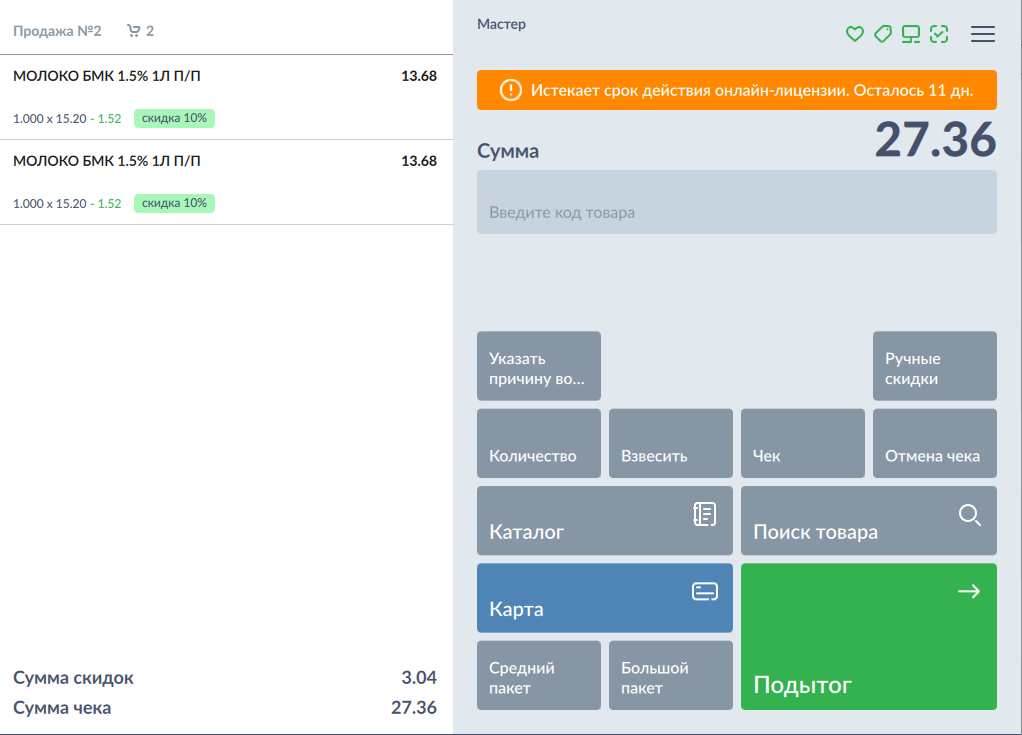Click the shopping cart item count icon
Image resolution: width=1022 pixels, height=735 pixels.
click(x=134, y=31)
